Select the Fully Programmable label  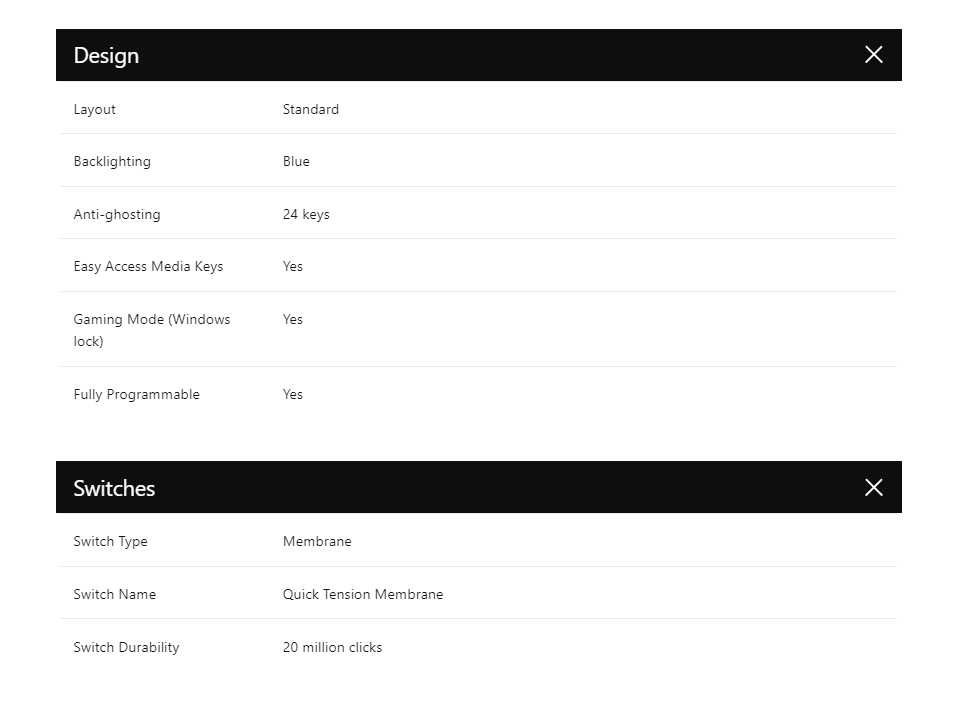tap(136, 394)
